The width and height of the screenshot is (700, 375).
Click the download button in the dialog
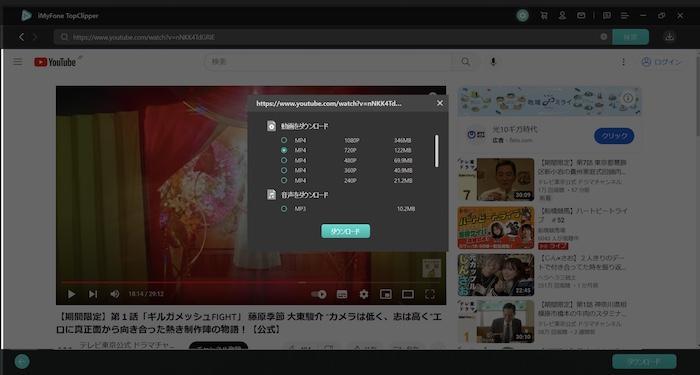(346, 231)
